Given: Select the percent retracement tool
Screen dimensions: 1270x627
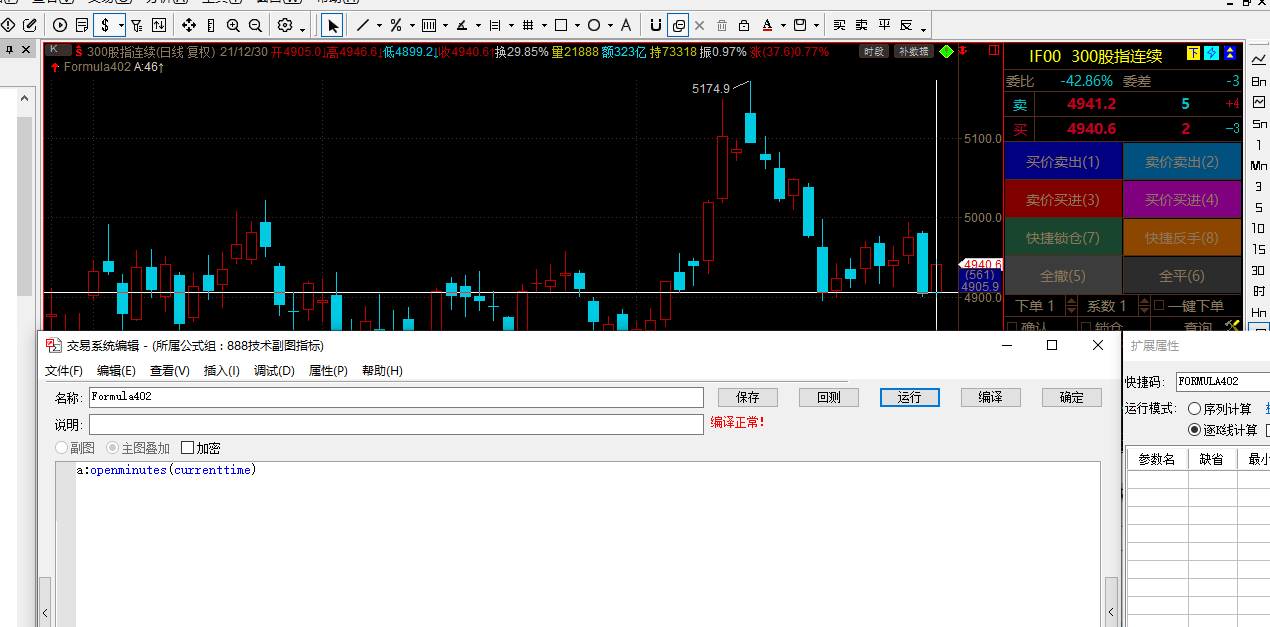Looking at the screenshot, I should (x=396, y=25).
